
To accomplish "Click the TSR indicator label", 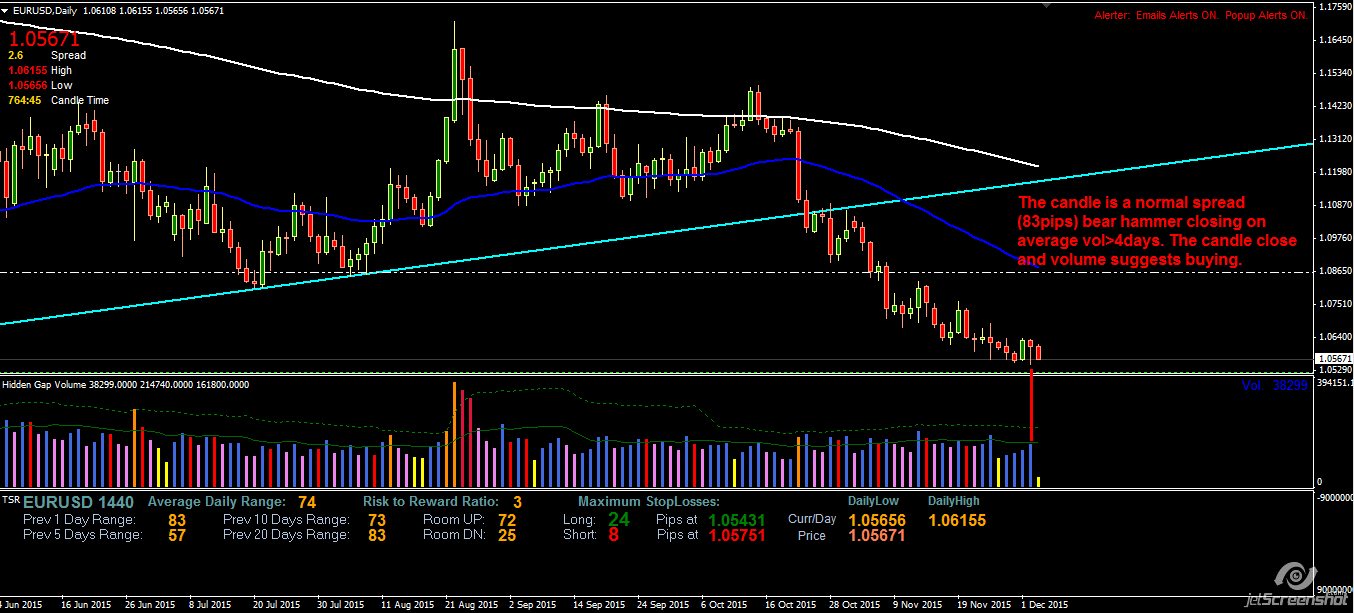I will (x=10, y=498).
